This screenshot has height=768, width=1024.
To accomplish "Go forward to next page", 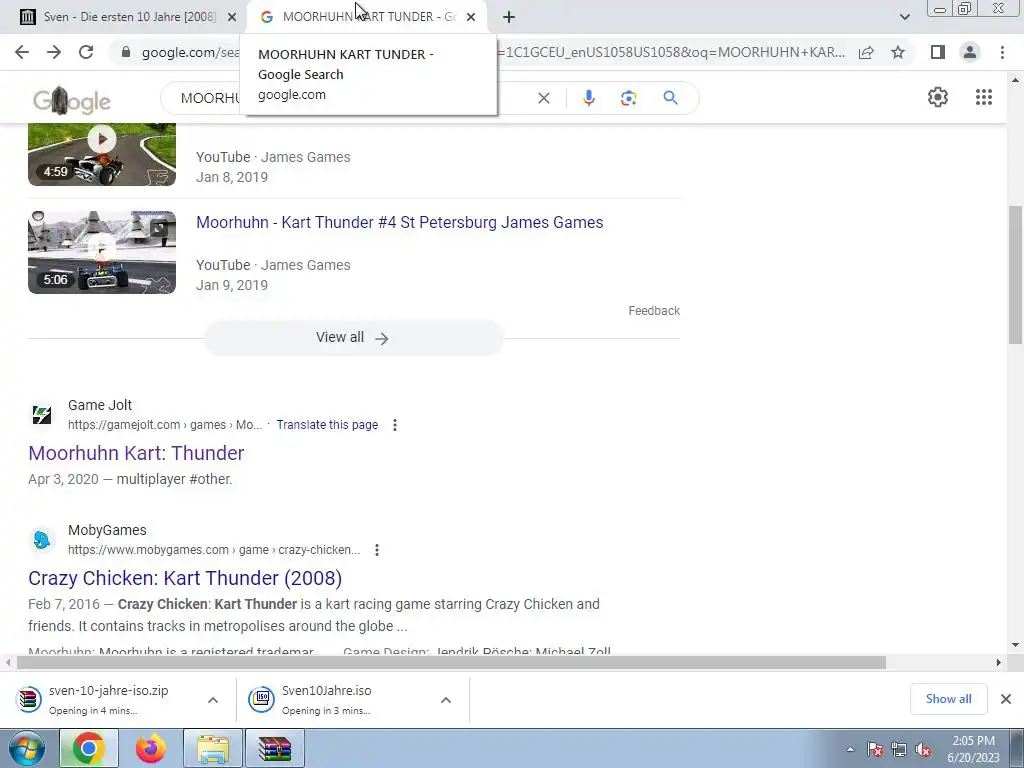I will click(x=54, y=52).
